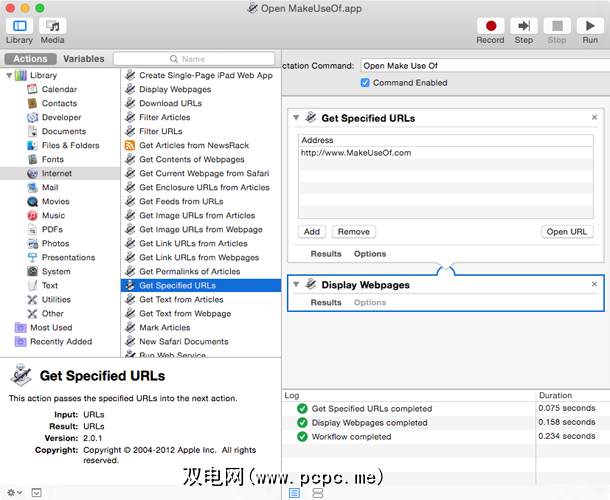The image size is (610, 500).
Task: Select the Internet category
Action: 60,174
